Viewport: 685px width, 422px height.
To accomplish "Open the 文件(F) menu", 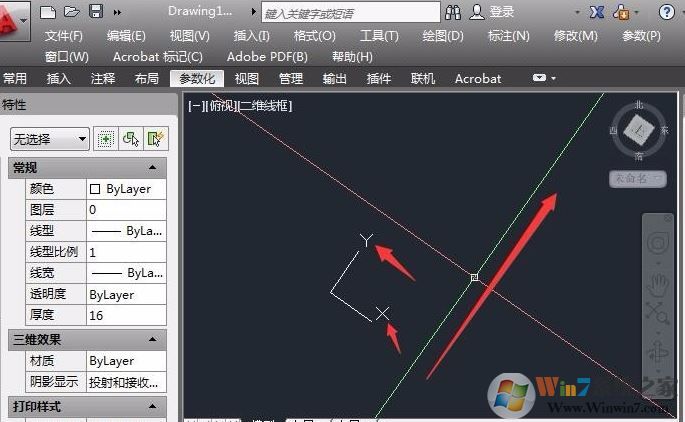I will click(64, 35).
